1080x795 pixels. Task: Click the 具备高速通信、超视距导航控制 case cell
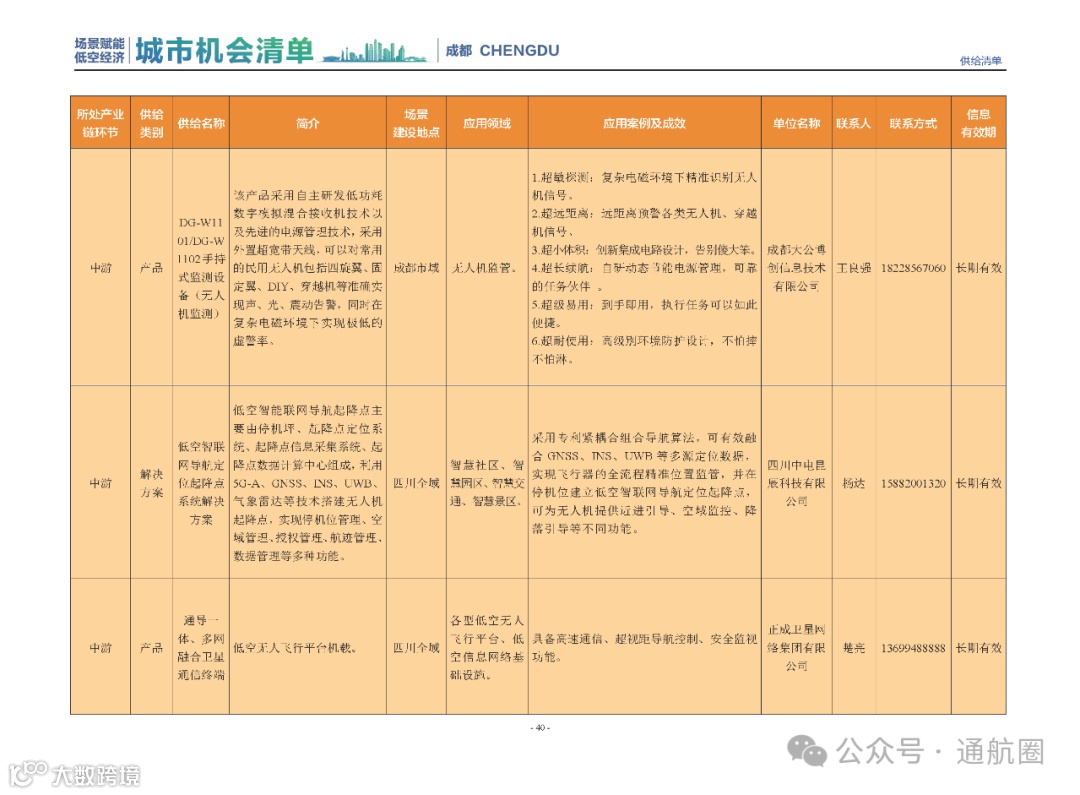[x=644, y=648]
